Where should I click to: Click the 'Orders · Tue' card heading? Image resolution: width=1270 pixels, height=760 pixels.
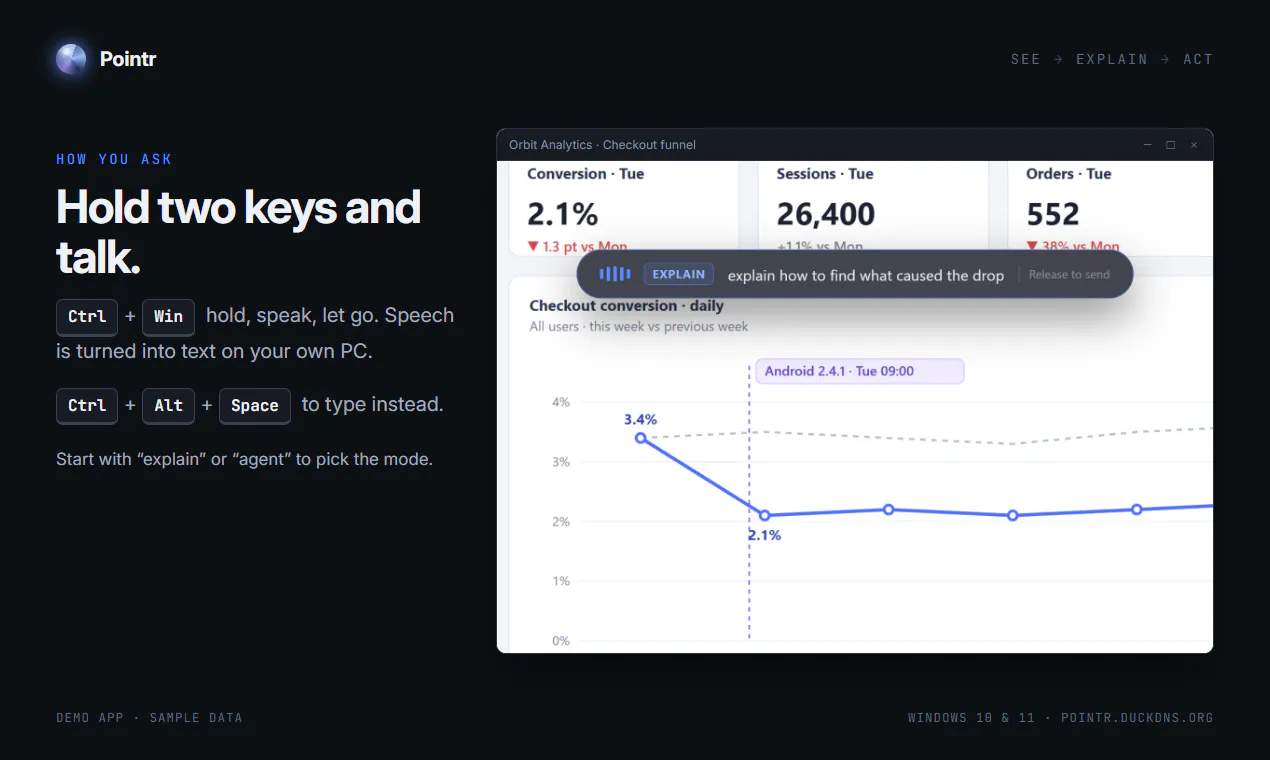click(1069, 174)
